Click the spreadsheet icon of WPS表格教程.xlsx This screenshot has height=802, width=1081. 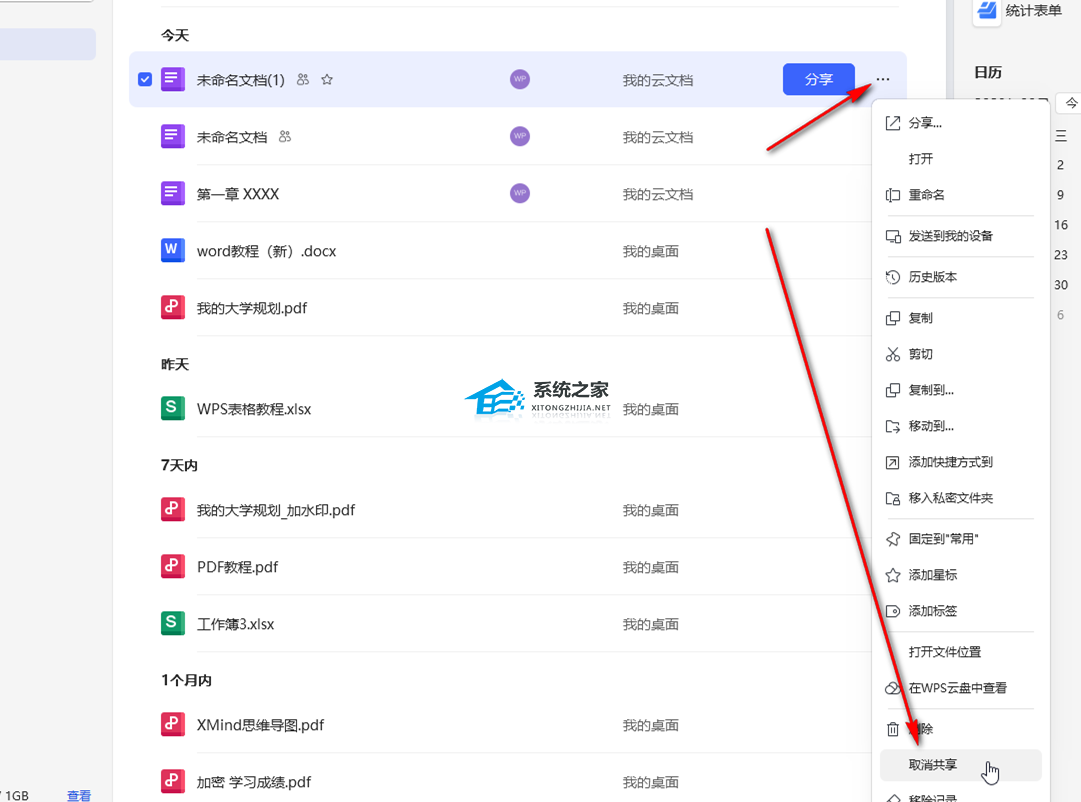[x=173, y=409]
